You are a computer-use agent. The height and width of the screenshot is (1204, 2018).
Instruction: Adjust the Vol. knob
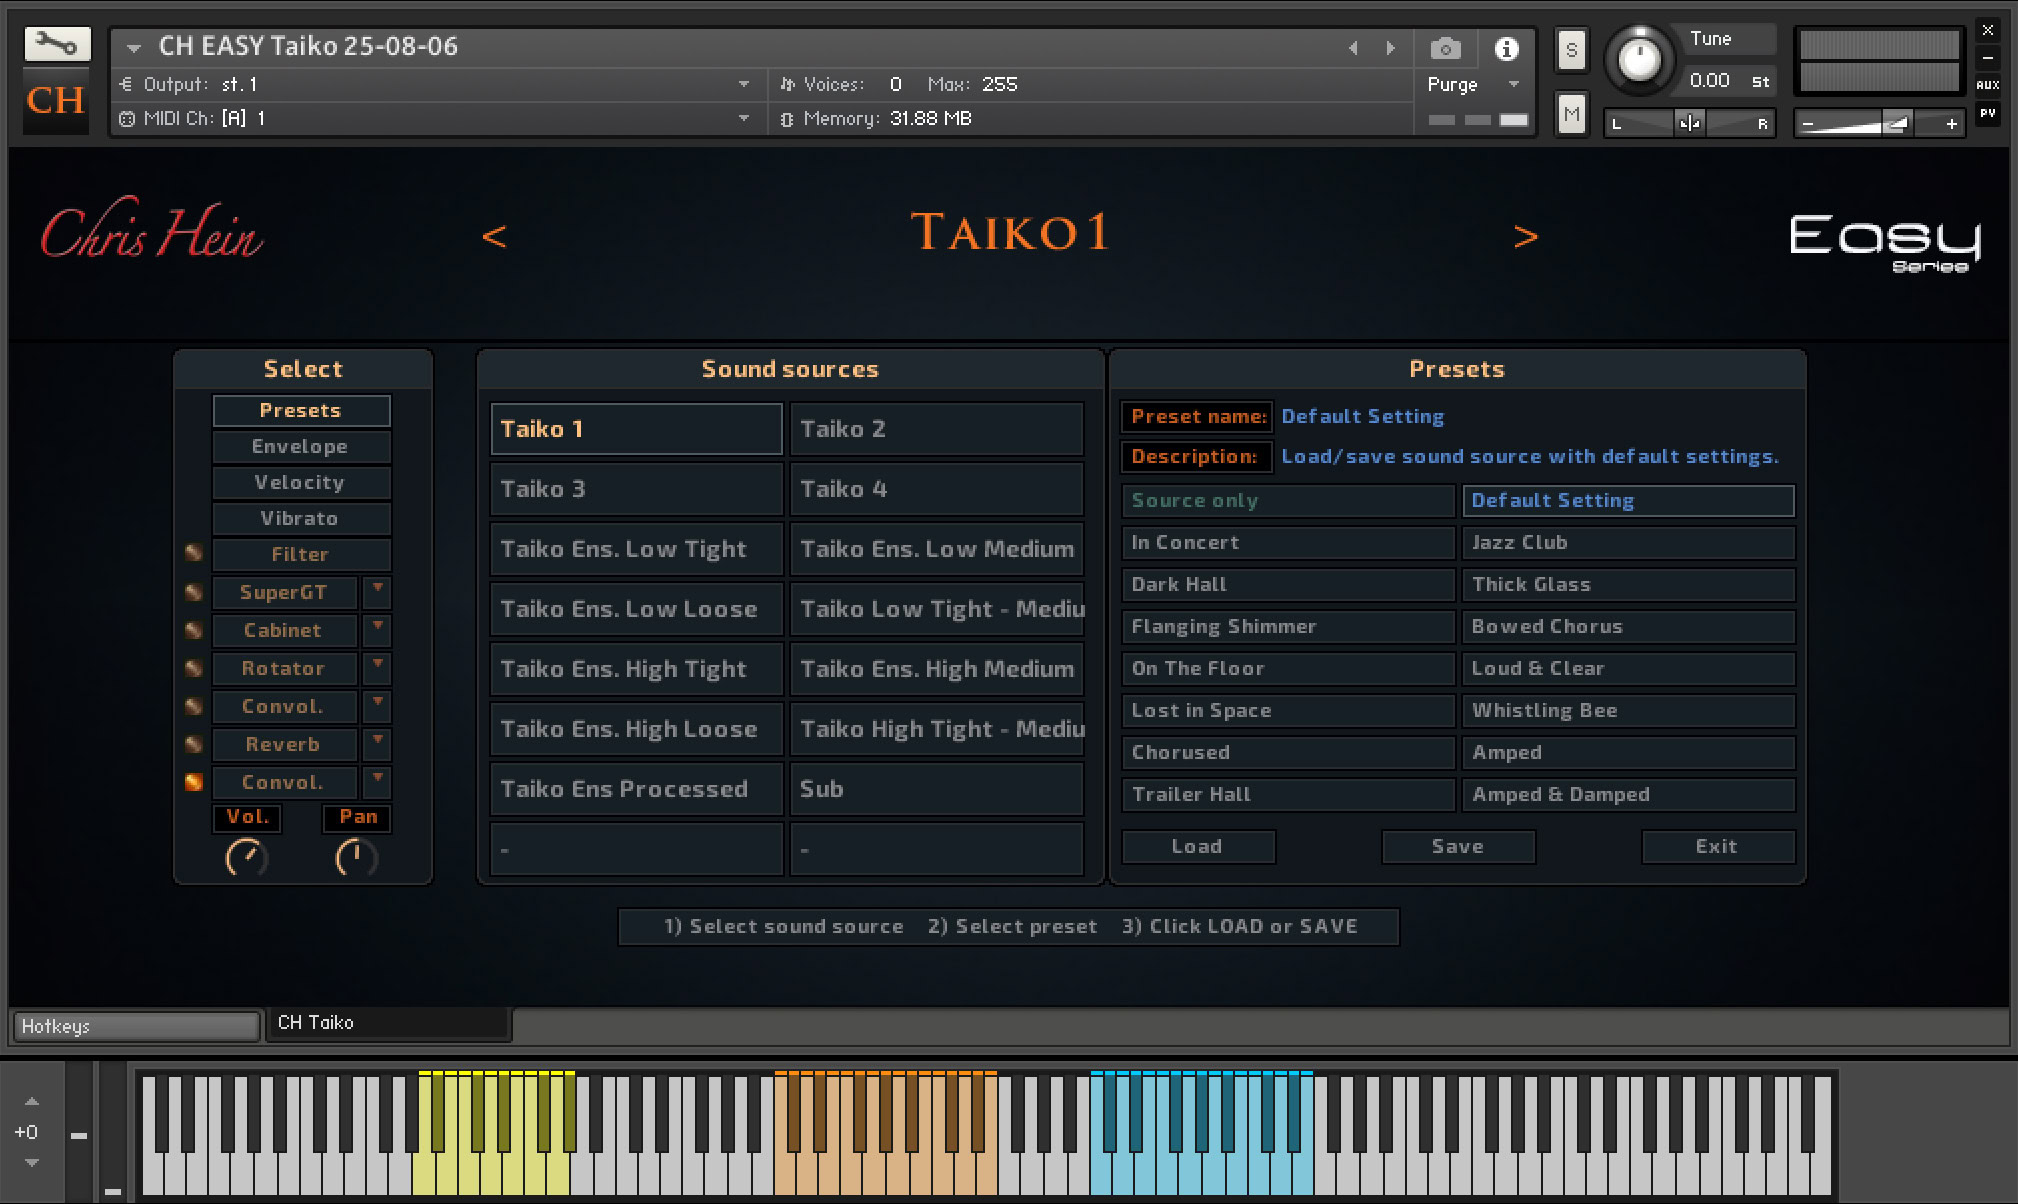pyautogui.click(x=246, y=858)
